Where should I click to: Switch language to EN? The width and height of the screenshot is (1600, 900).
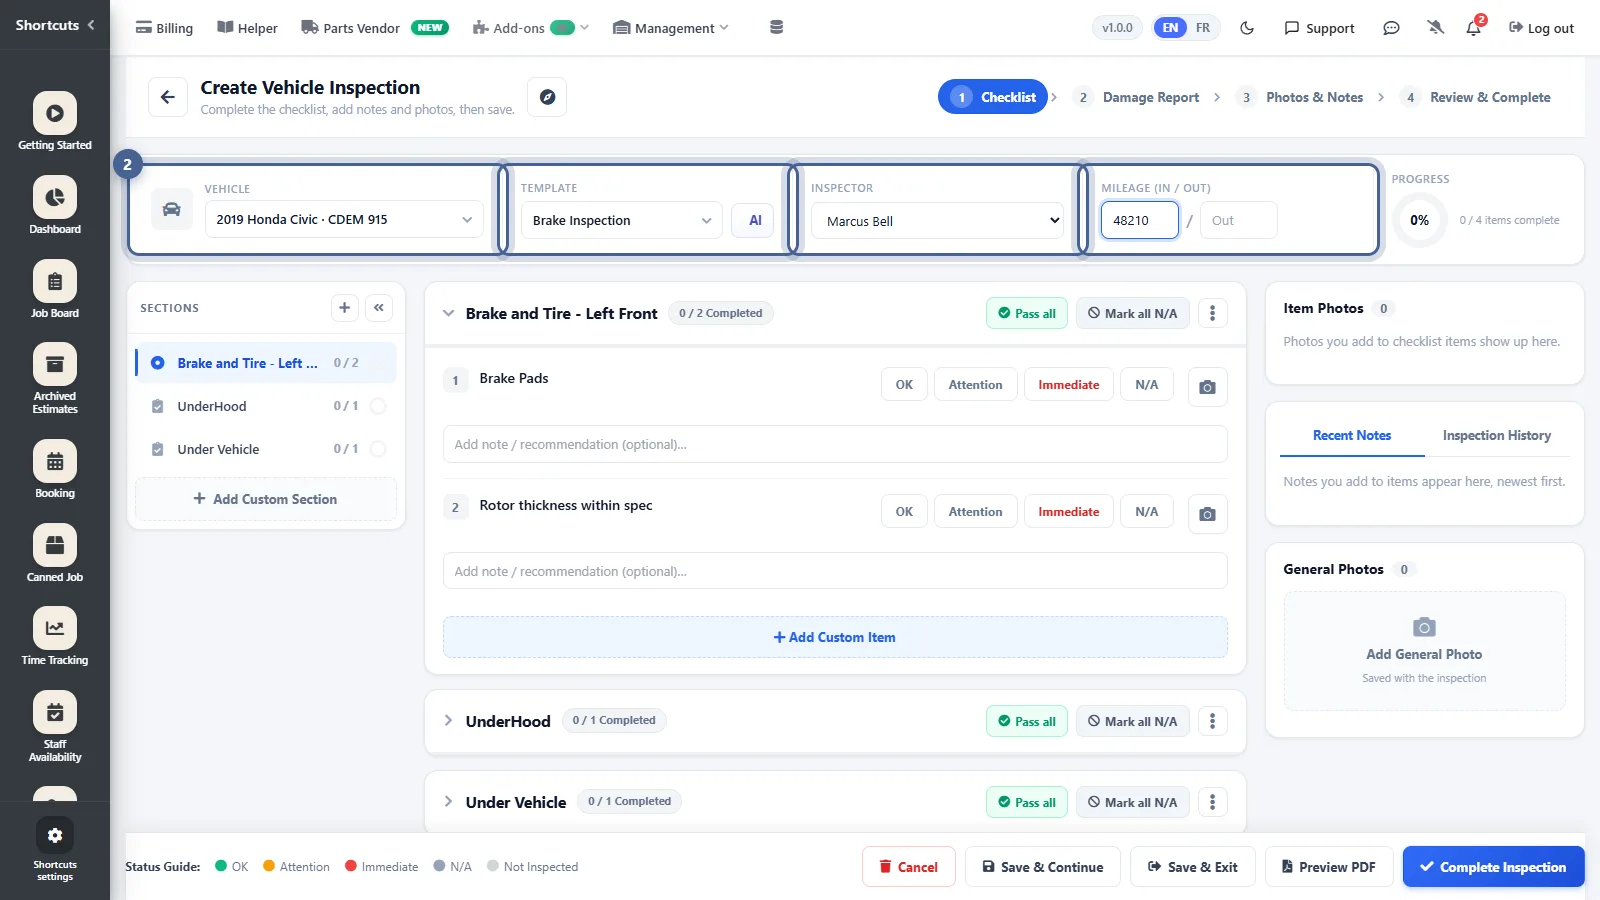click(1170, 28)
